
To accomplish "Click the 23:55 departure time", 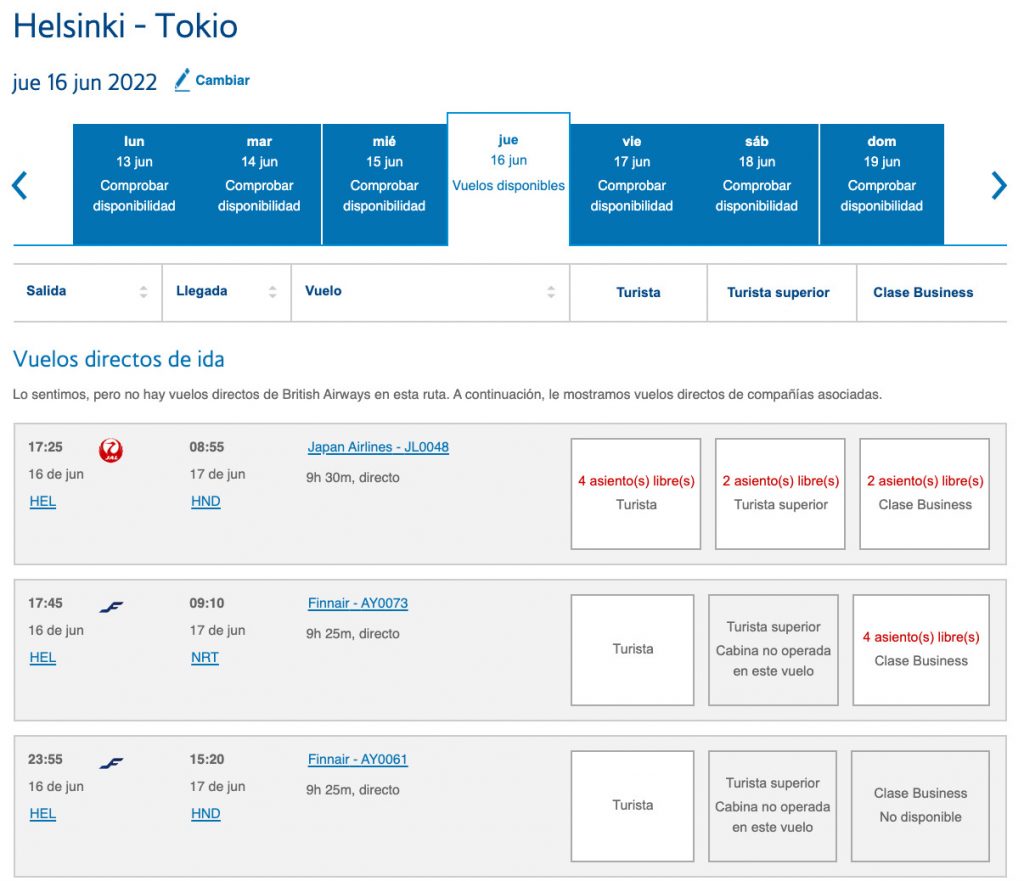I will pyautogui.click(x=45, y=760).
